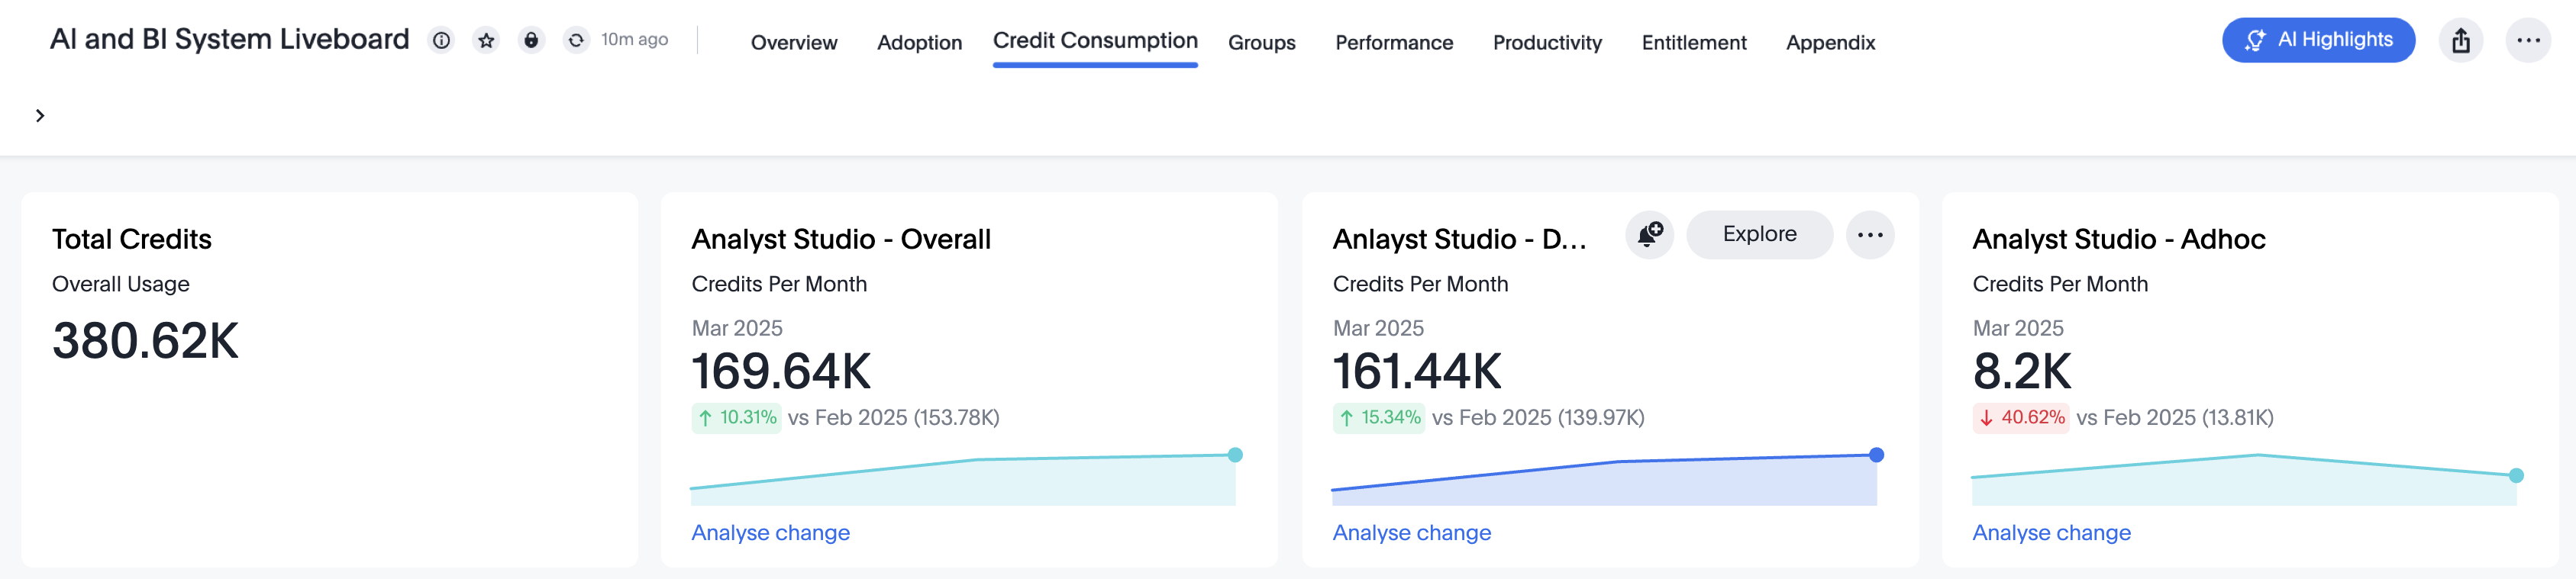2576x579 pixels.
Task: Click the vs Feb 2025 (139.97K) comparison text
Action: coord(1538,418)
